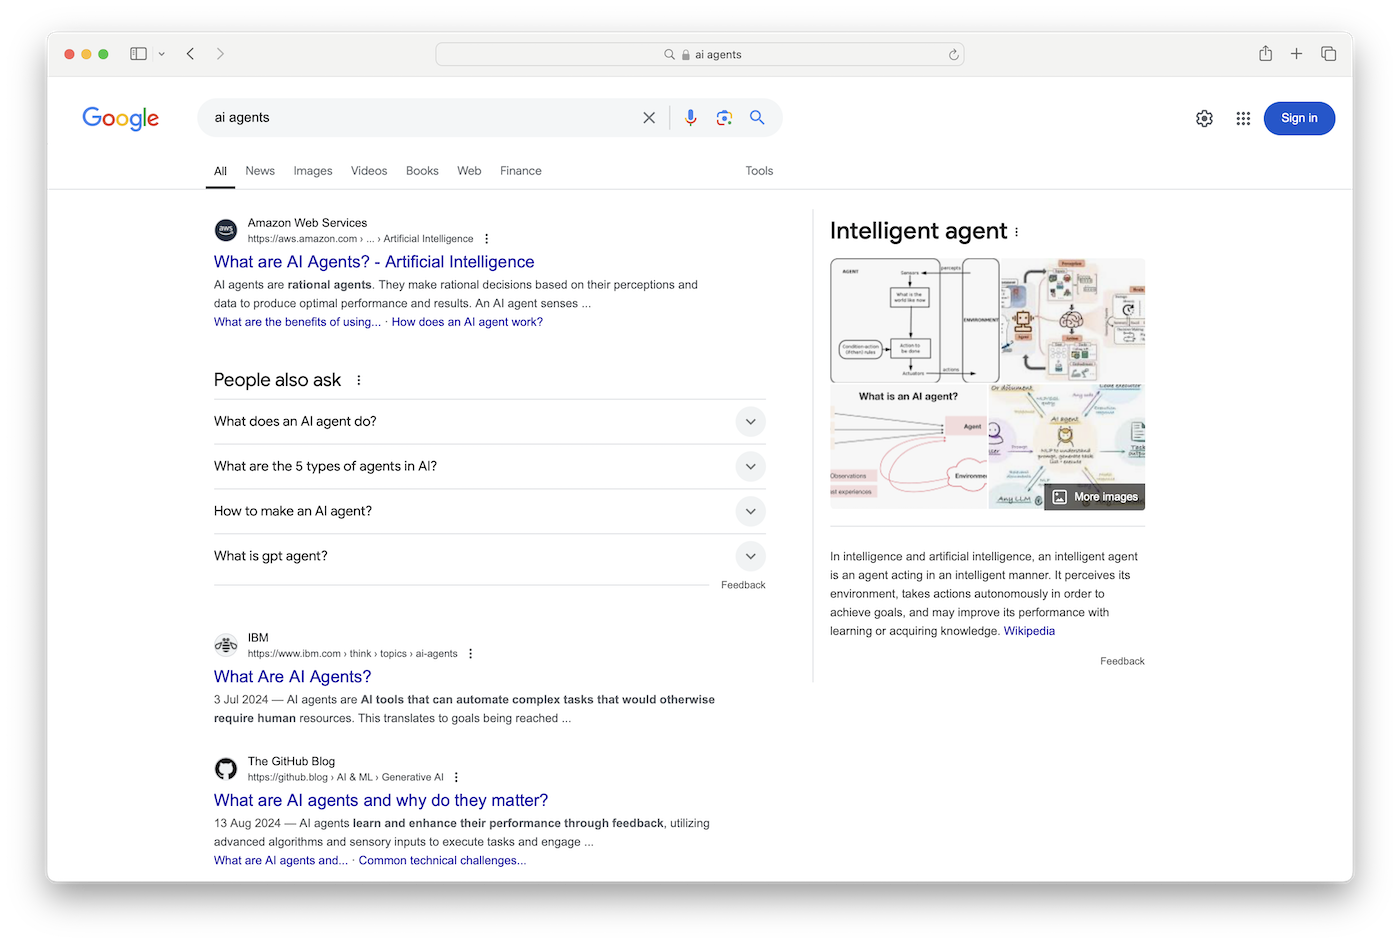Clear the search query with the X
This screenshot has width=1400, height=944.
[649, 118]
